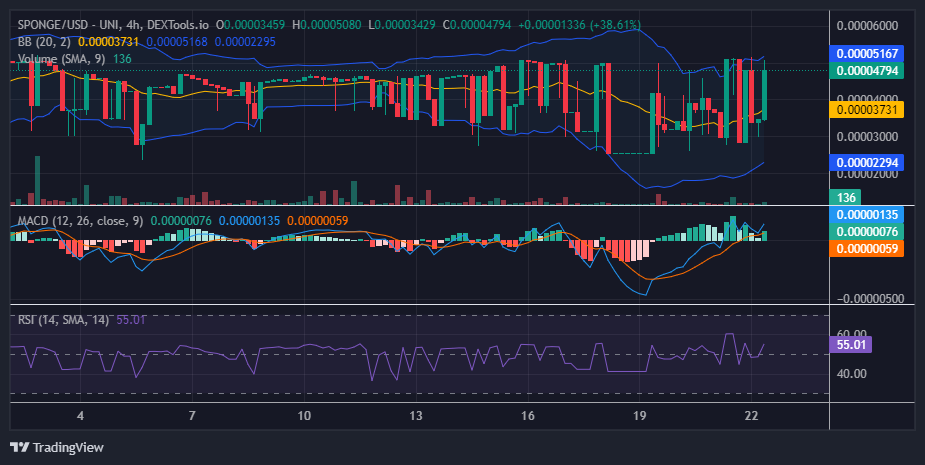Click price axis tick 0.00003000
This screenshot has height=465, width=925.
tap(868, 137)
